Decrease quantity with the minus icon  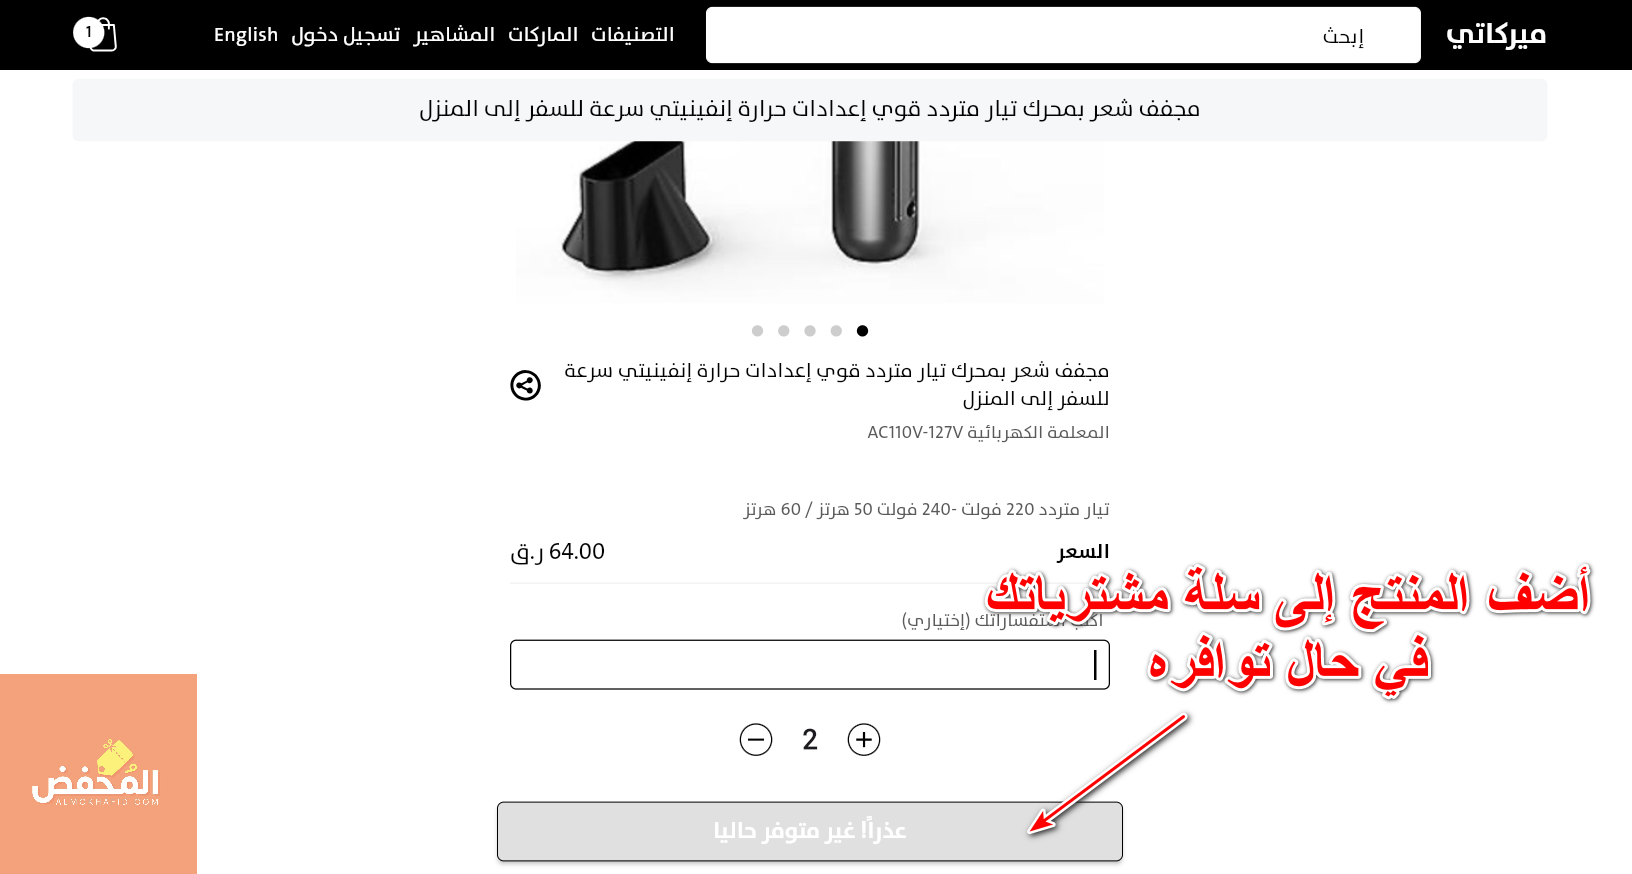[x=756, y=740]
